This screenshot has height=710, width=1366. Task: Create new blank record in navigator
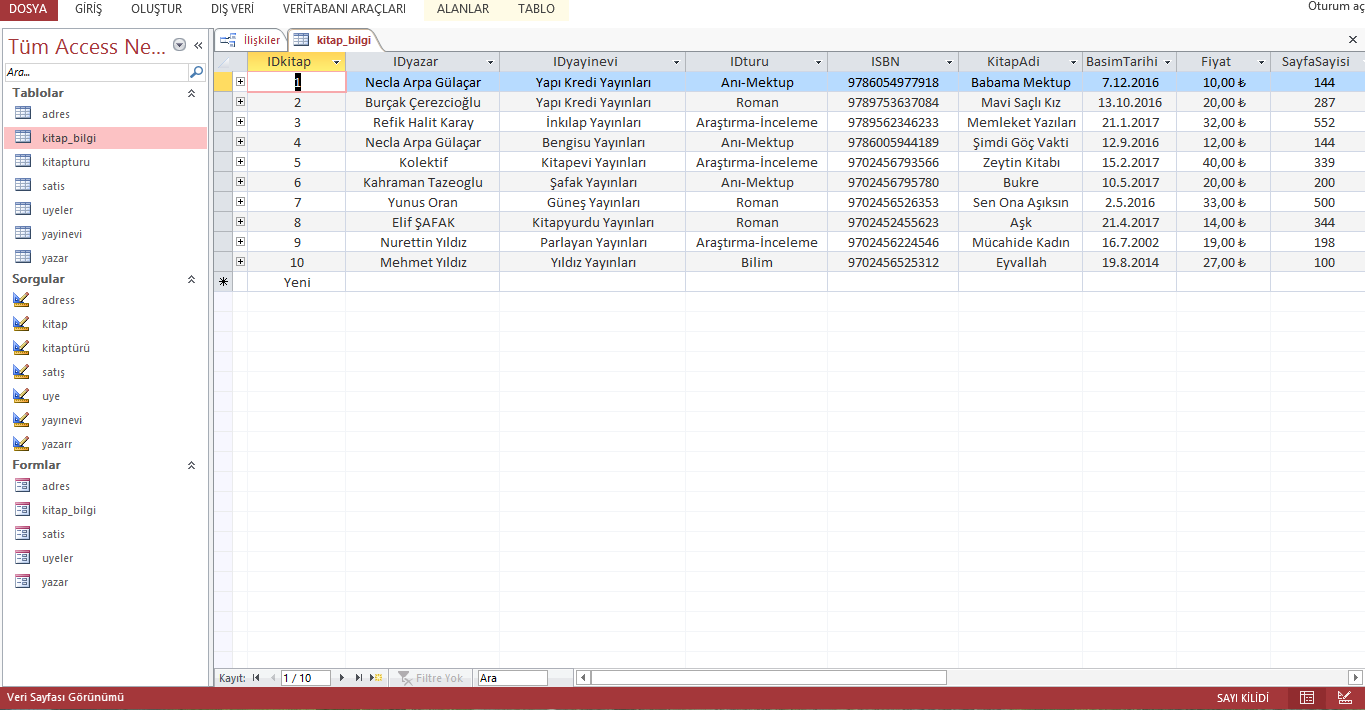pyautogui.click(x=376, y=678)
